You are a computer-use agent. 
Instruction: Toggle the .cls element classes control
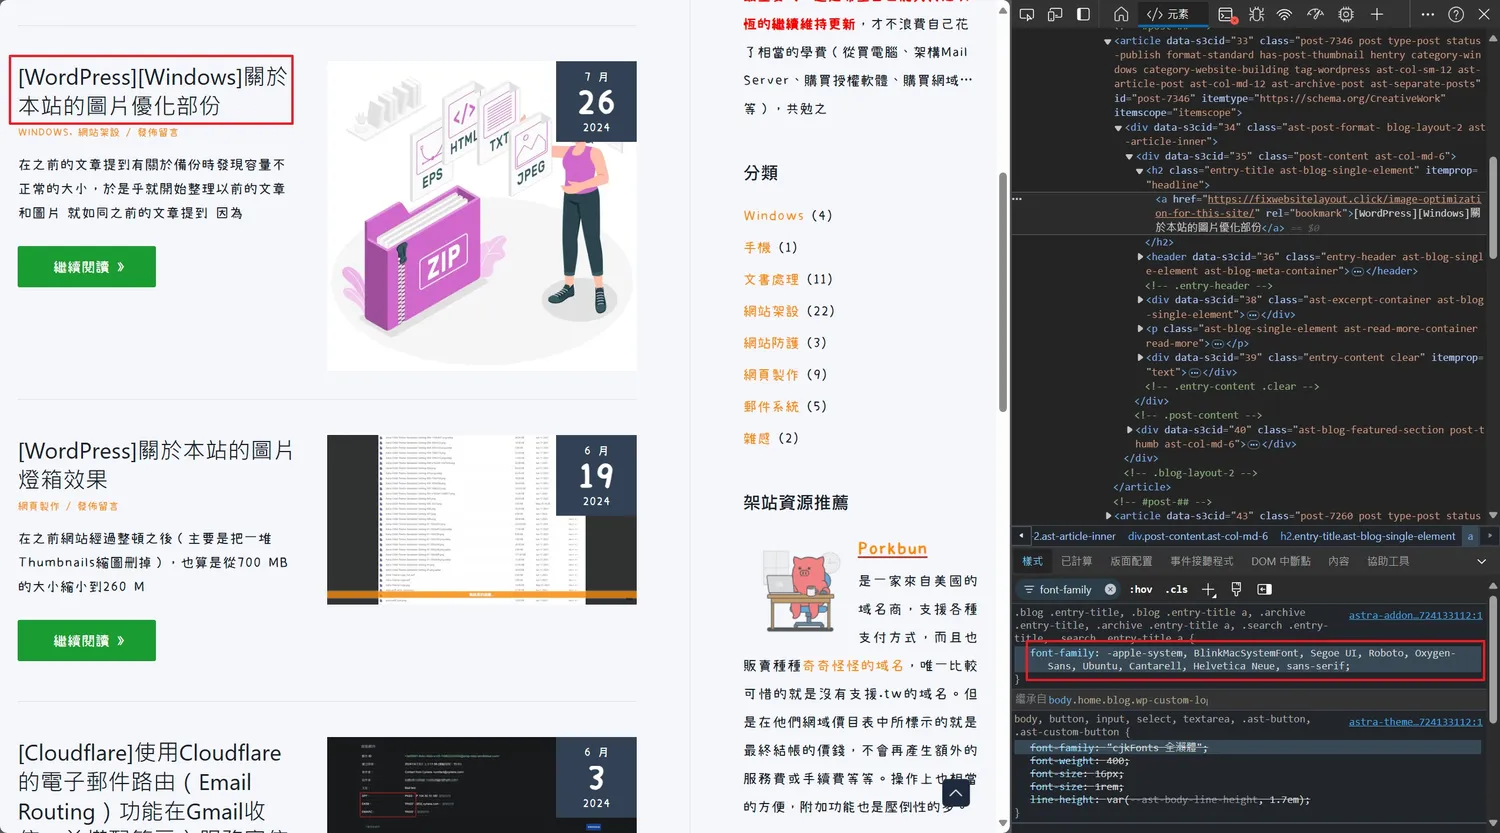[1176, 589]
